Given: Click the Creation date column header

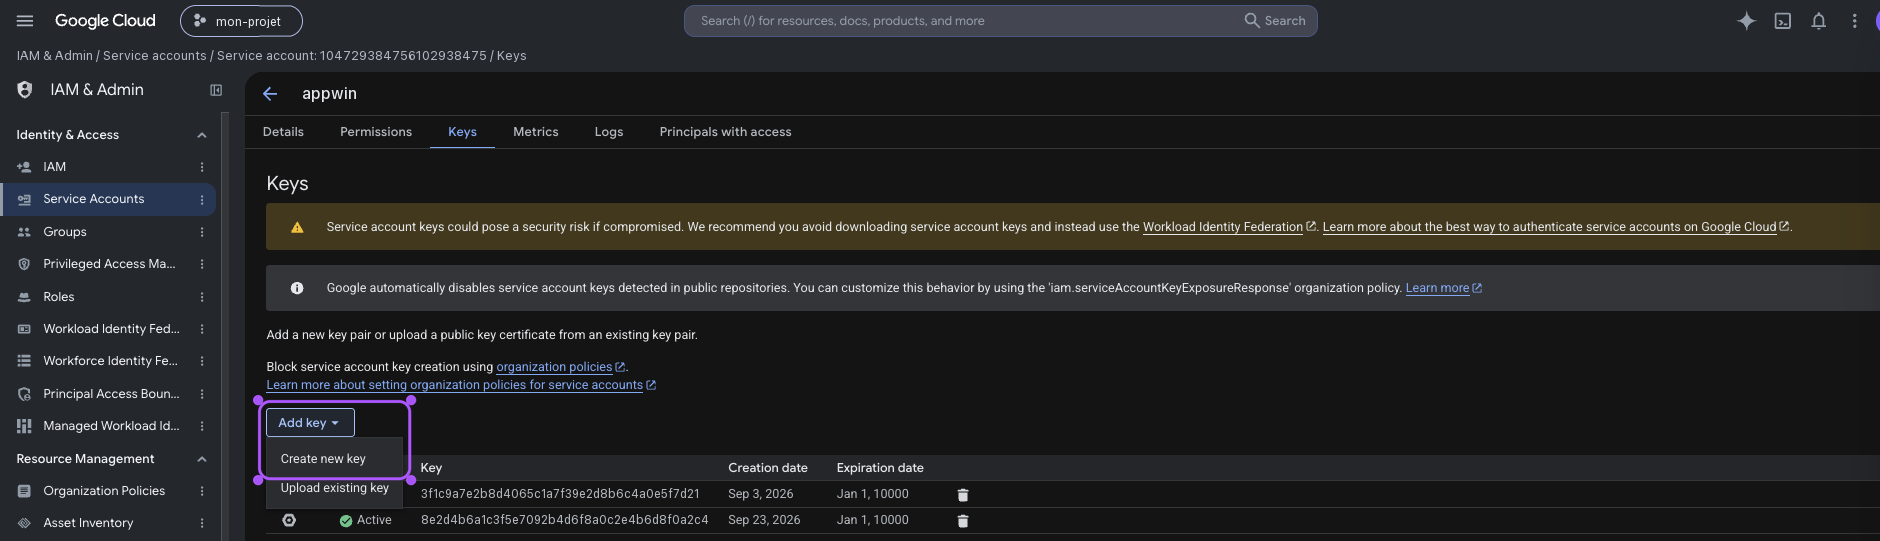Looking at the screenshot, I should [768, 468].
